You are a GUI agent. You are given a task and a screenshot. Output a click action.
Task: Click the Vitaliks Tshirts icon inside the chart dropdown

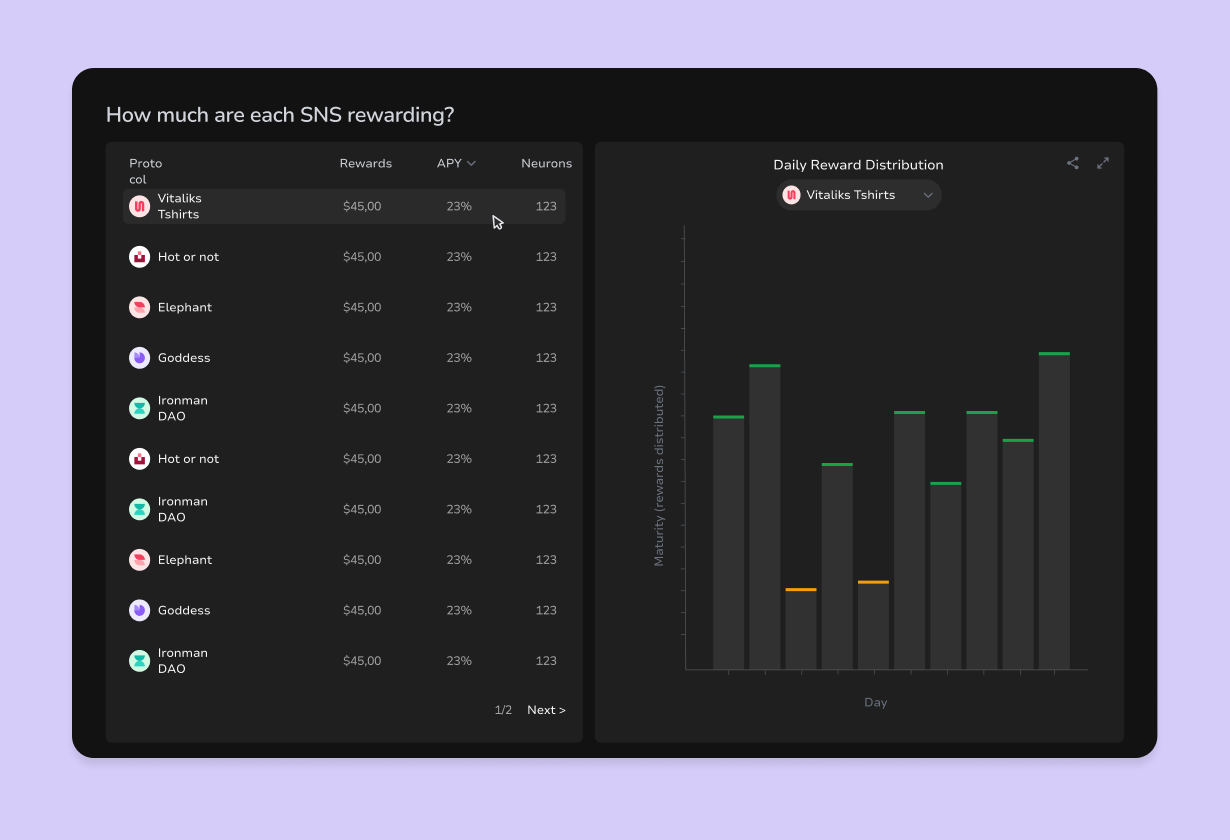point(791,195)
